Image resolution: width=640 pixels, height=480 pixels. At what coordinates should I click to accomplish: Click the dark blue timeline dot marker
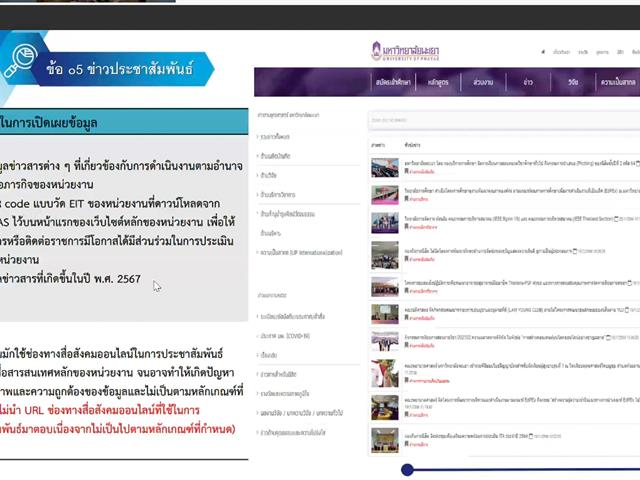407,470
